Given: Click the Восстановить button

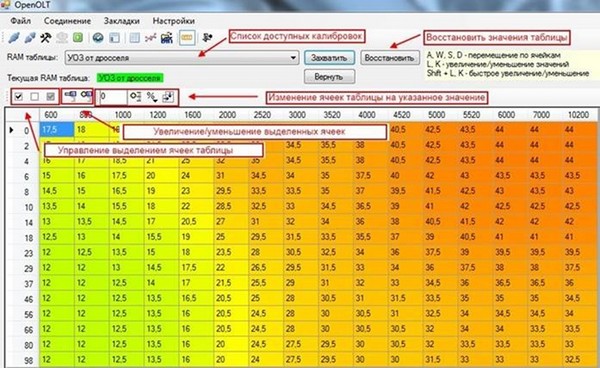Looking at the screenshot, I should tap(390, 58).
